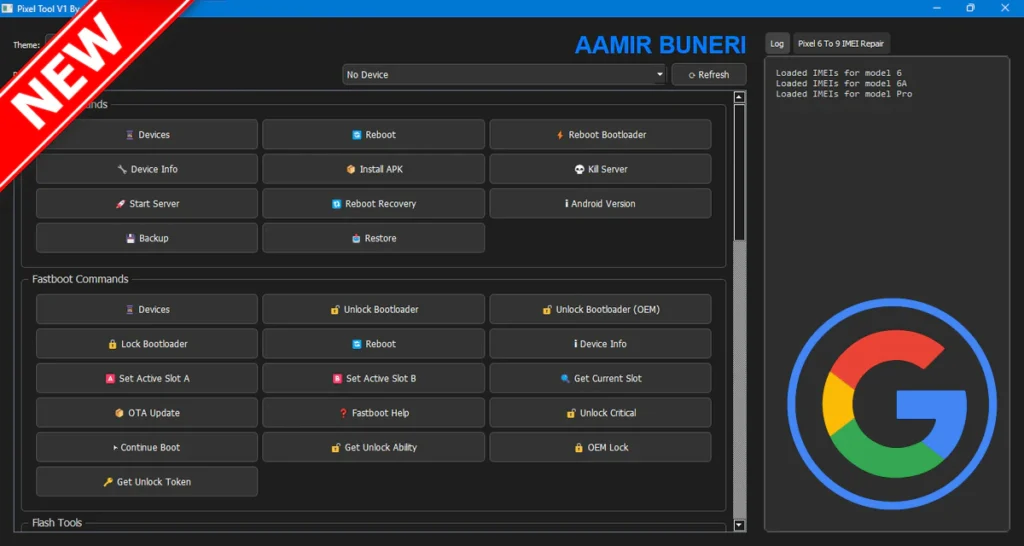This screenshot has height=546, width=1024.
Task: Click the vertical scrollbar thumb
Action: (739, 172)
